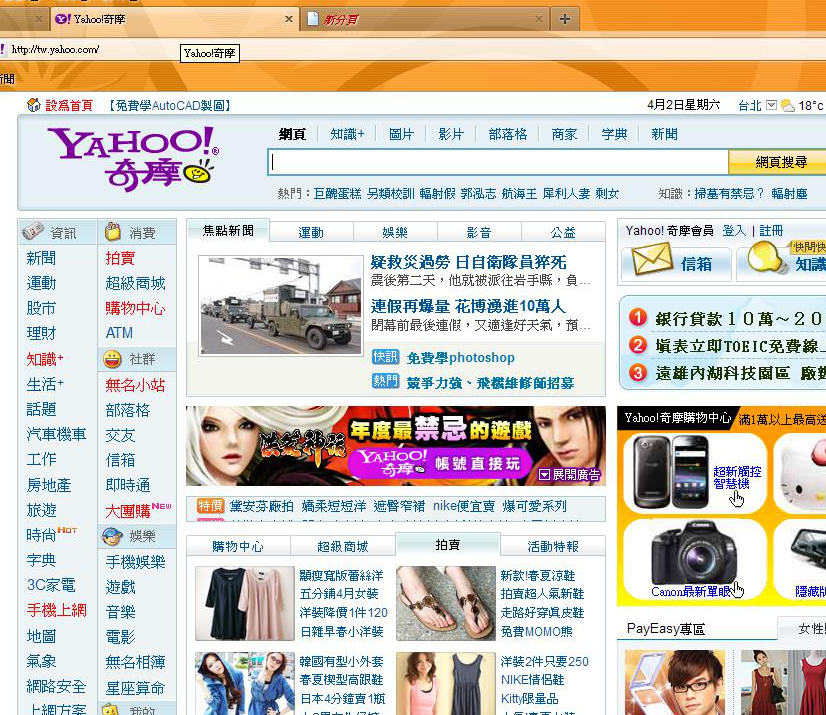Click the PayEasy專區 tab
The width and height of the screenshot is (826, 715).
coord(666,629)
